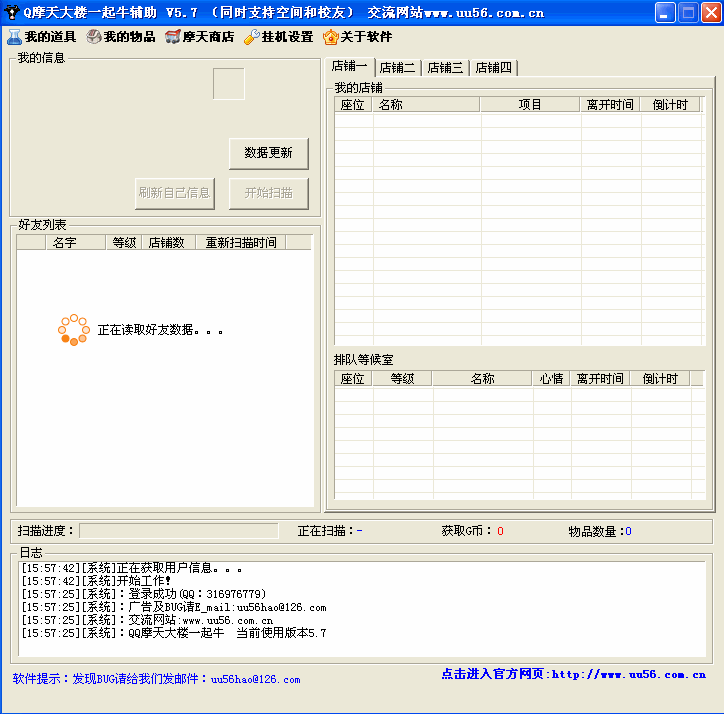
Task: Click the icon beside 我的物品
Action: [94, 37]
